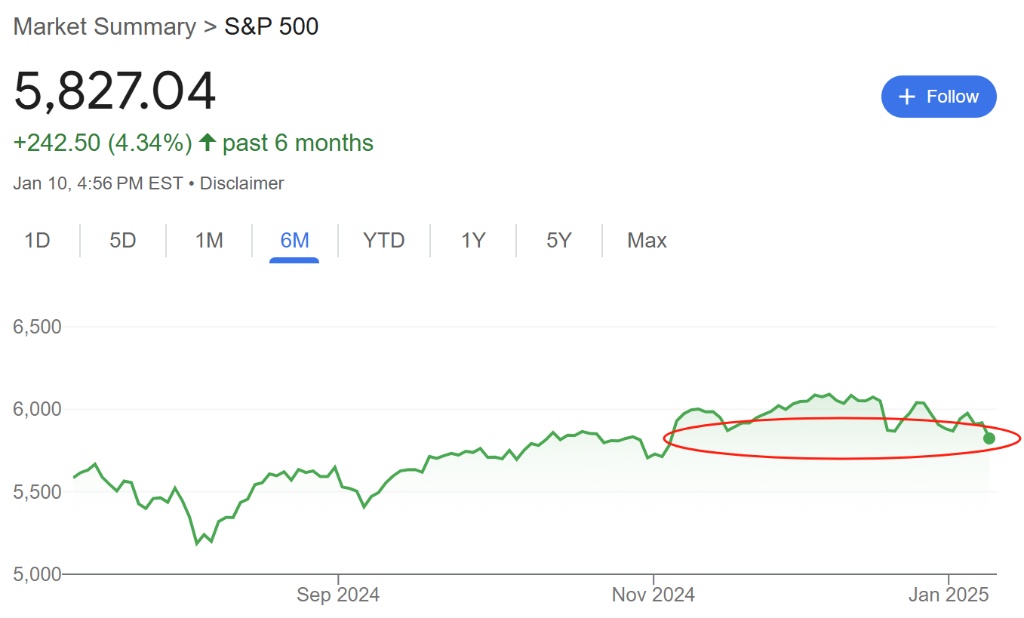Click the +242.50 (4.34%) change text
The width and height of the screenshot is (1024, 618).
click(x=102, y=143)
